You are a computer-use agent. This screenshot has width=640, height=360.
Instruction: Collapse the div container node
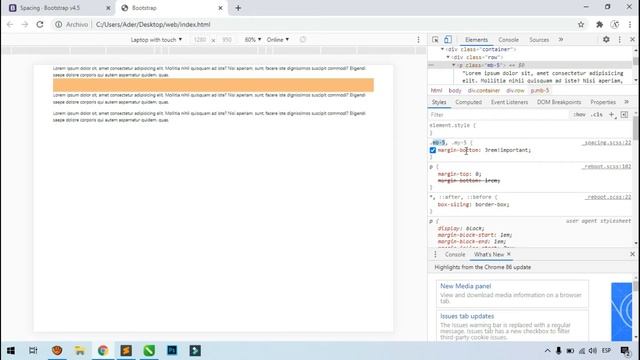point(442,49)
